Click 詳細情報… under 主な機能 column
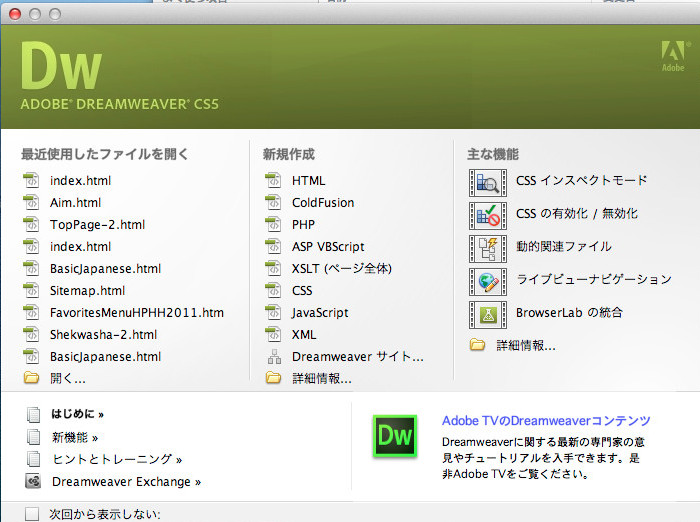 pyautogui.click(x=526, y=346)
